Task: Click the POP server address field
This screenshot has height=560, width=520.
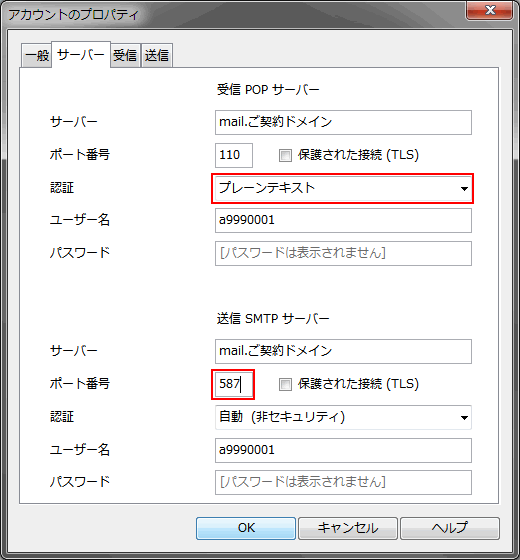Action: (343, 122)
